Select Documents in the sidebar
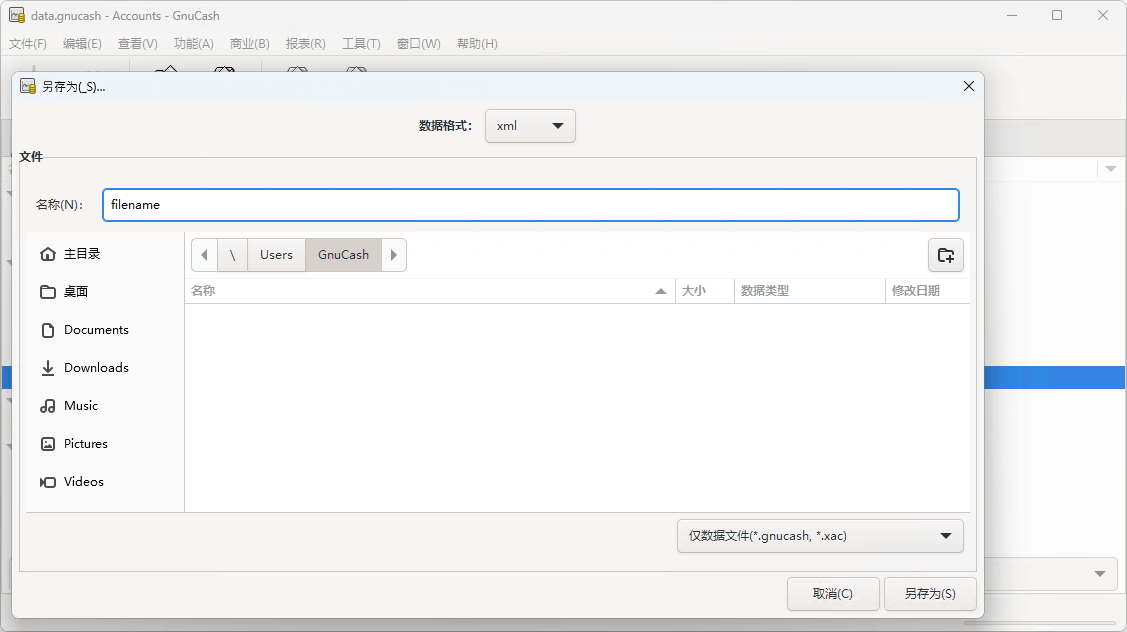Image resolution: width=1127 pixels, height=632 pixels. click(95, 330)
